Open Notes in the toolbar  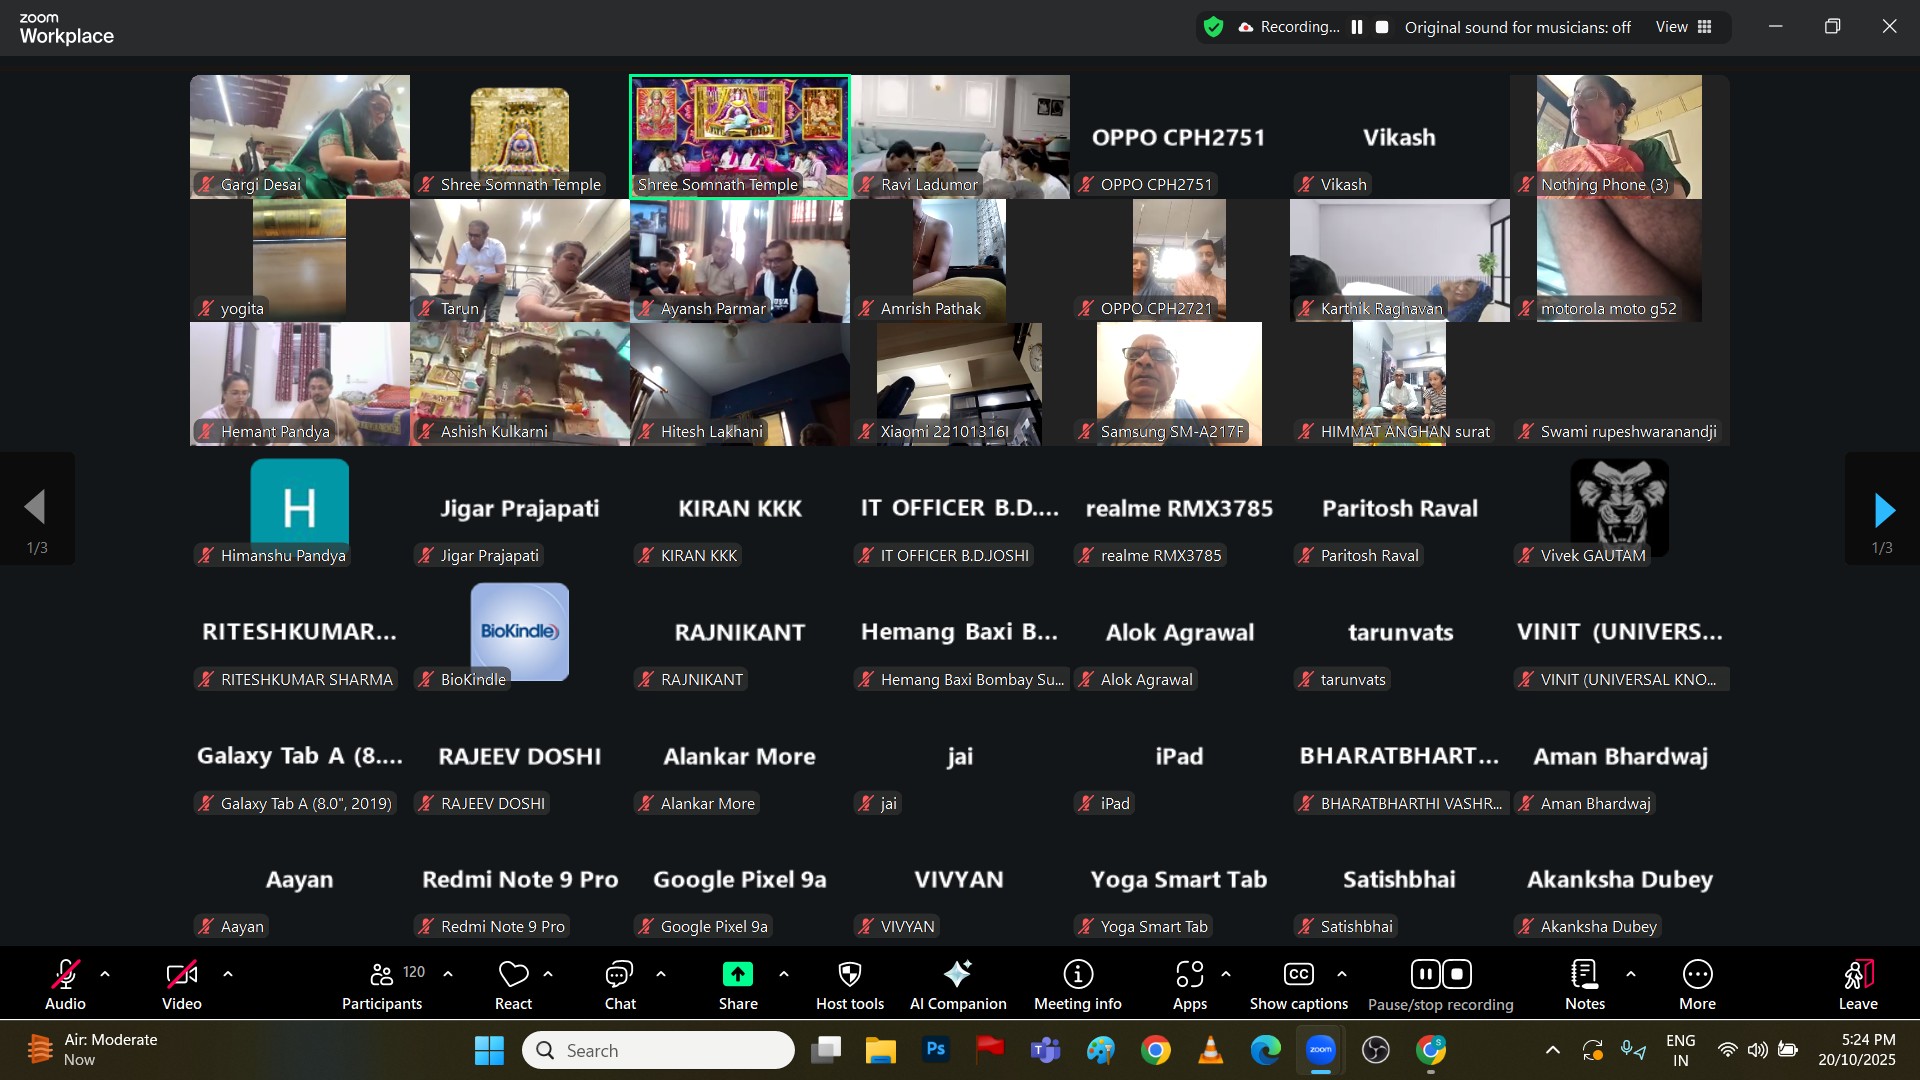point(1584,985)
